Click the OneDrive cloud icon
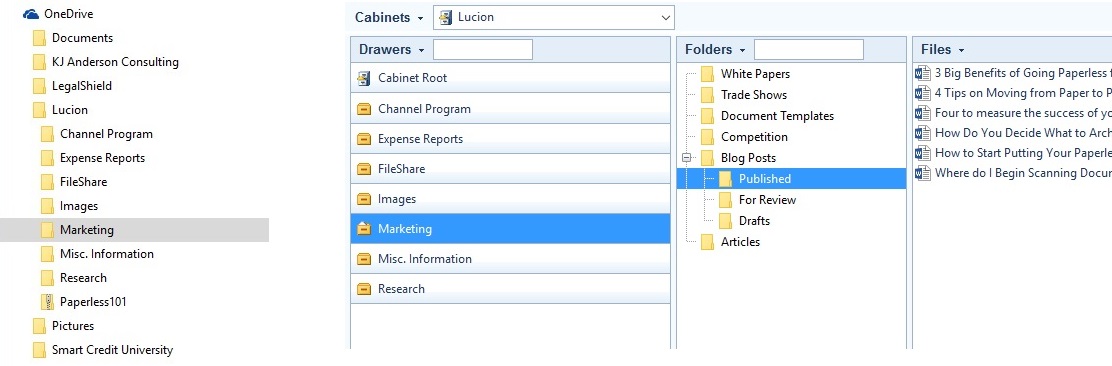The width and height of the screenshot is (1112, 366). [30, 14]
